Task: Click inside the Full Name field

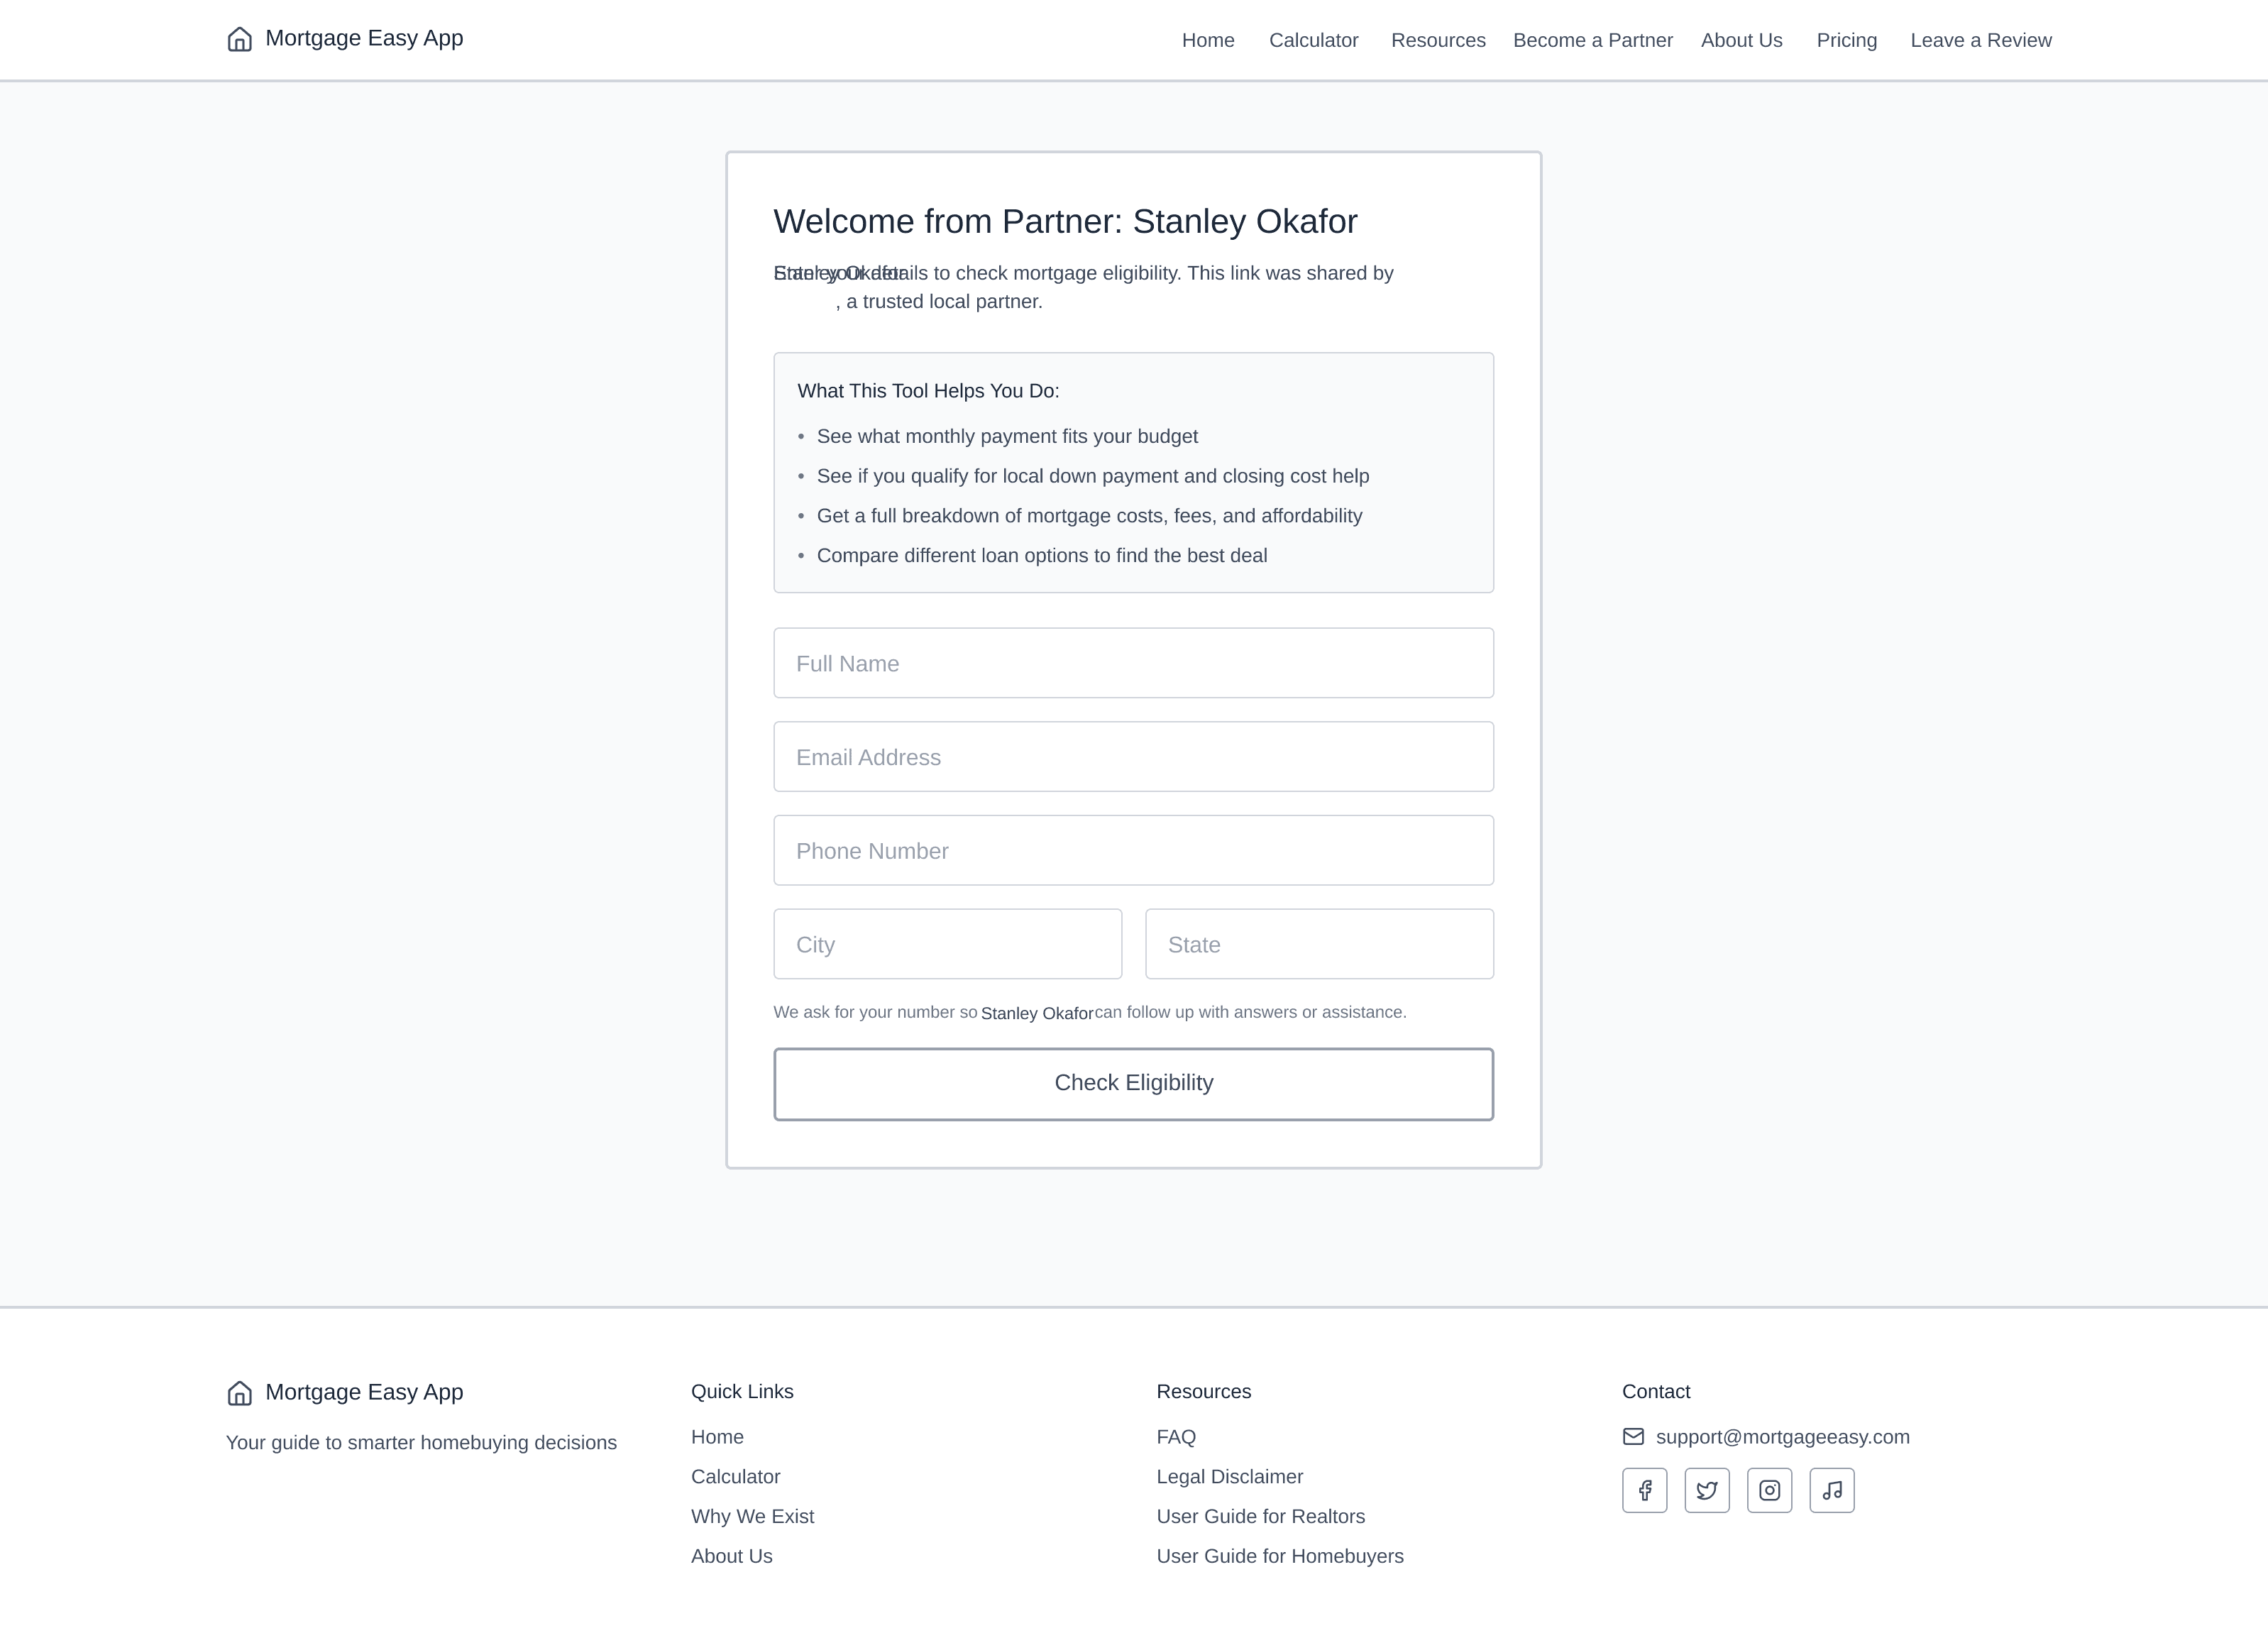Action: (1133, 663)
